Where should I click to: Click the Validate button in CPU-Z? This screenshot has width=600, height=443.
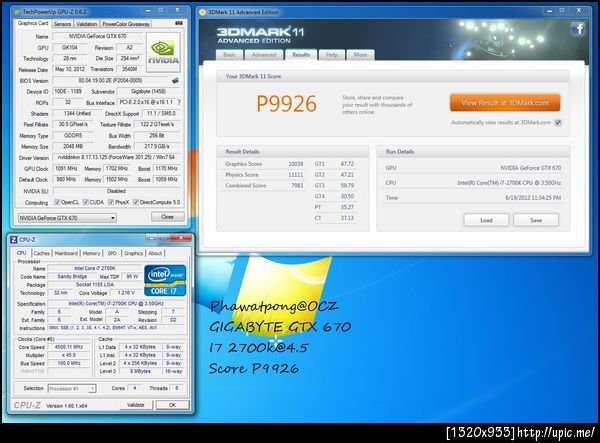[x=136, y=405]
